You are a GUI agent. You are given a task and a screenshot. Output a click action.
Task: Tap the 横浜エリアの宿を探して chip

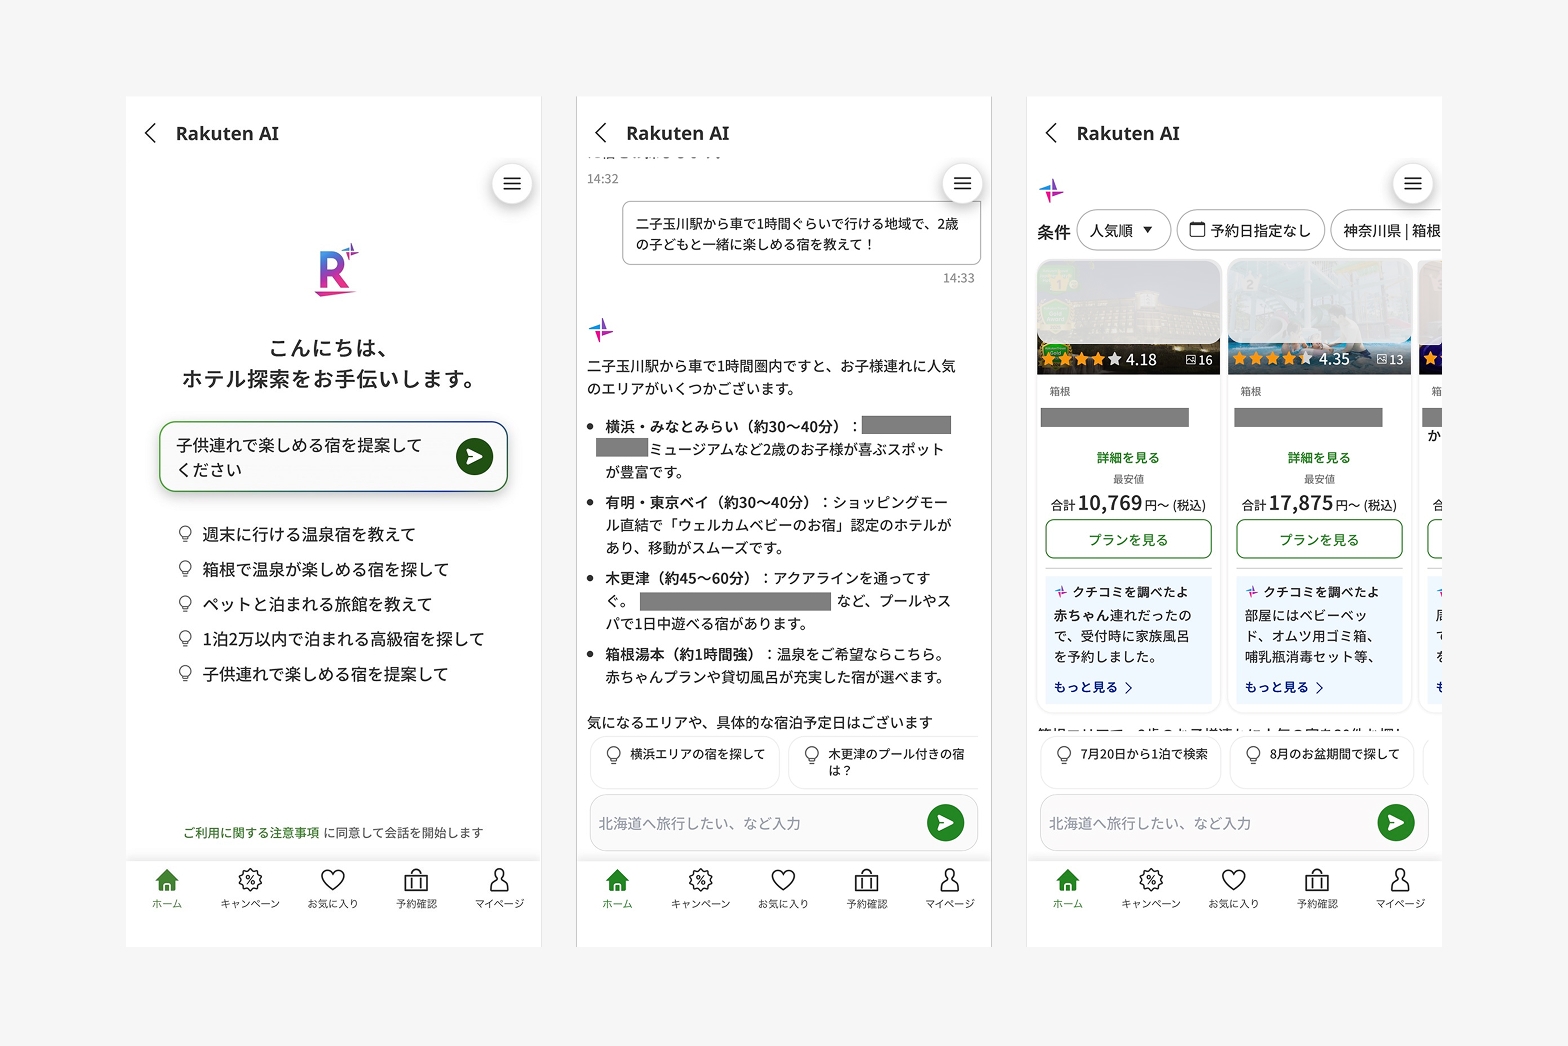pyautogui.click(x=685, y=762)
